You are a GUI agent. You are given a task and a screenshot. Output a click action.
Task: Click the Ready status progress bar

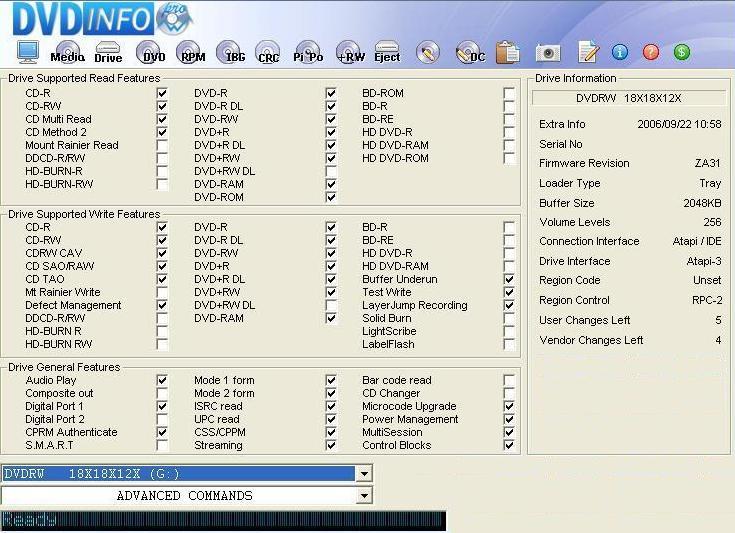pyautogui.click(x=223, y=520)
